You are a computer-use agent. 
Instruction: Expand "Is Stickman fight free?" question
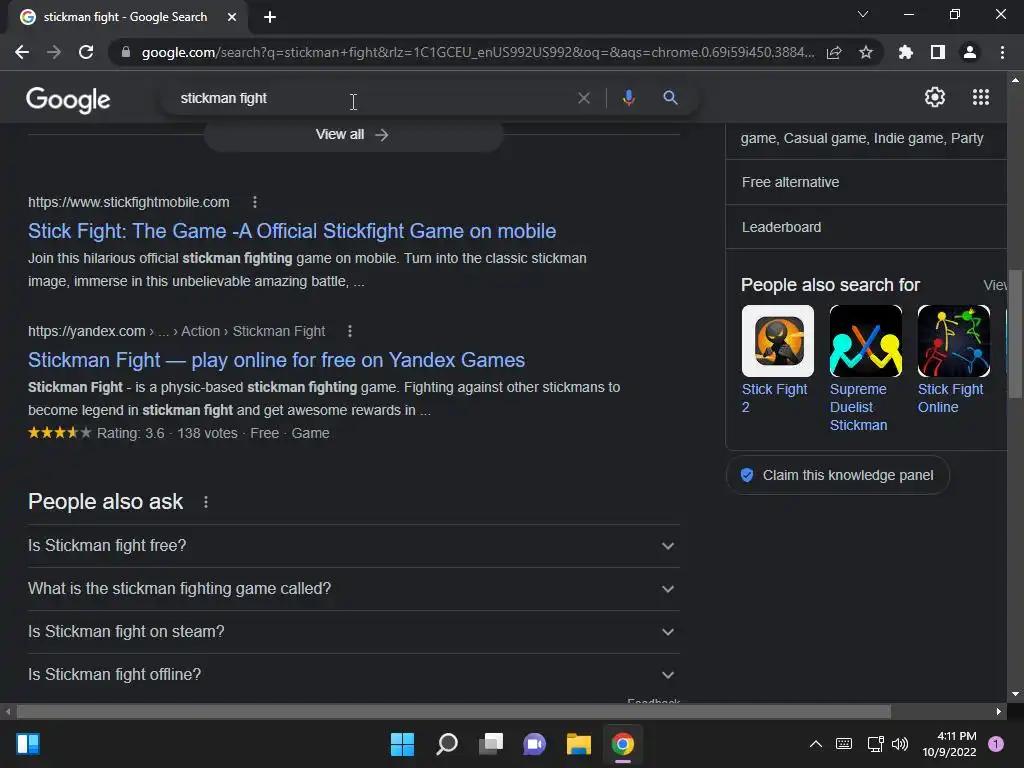[x=353, y=546]
